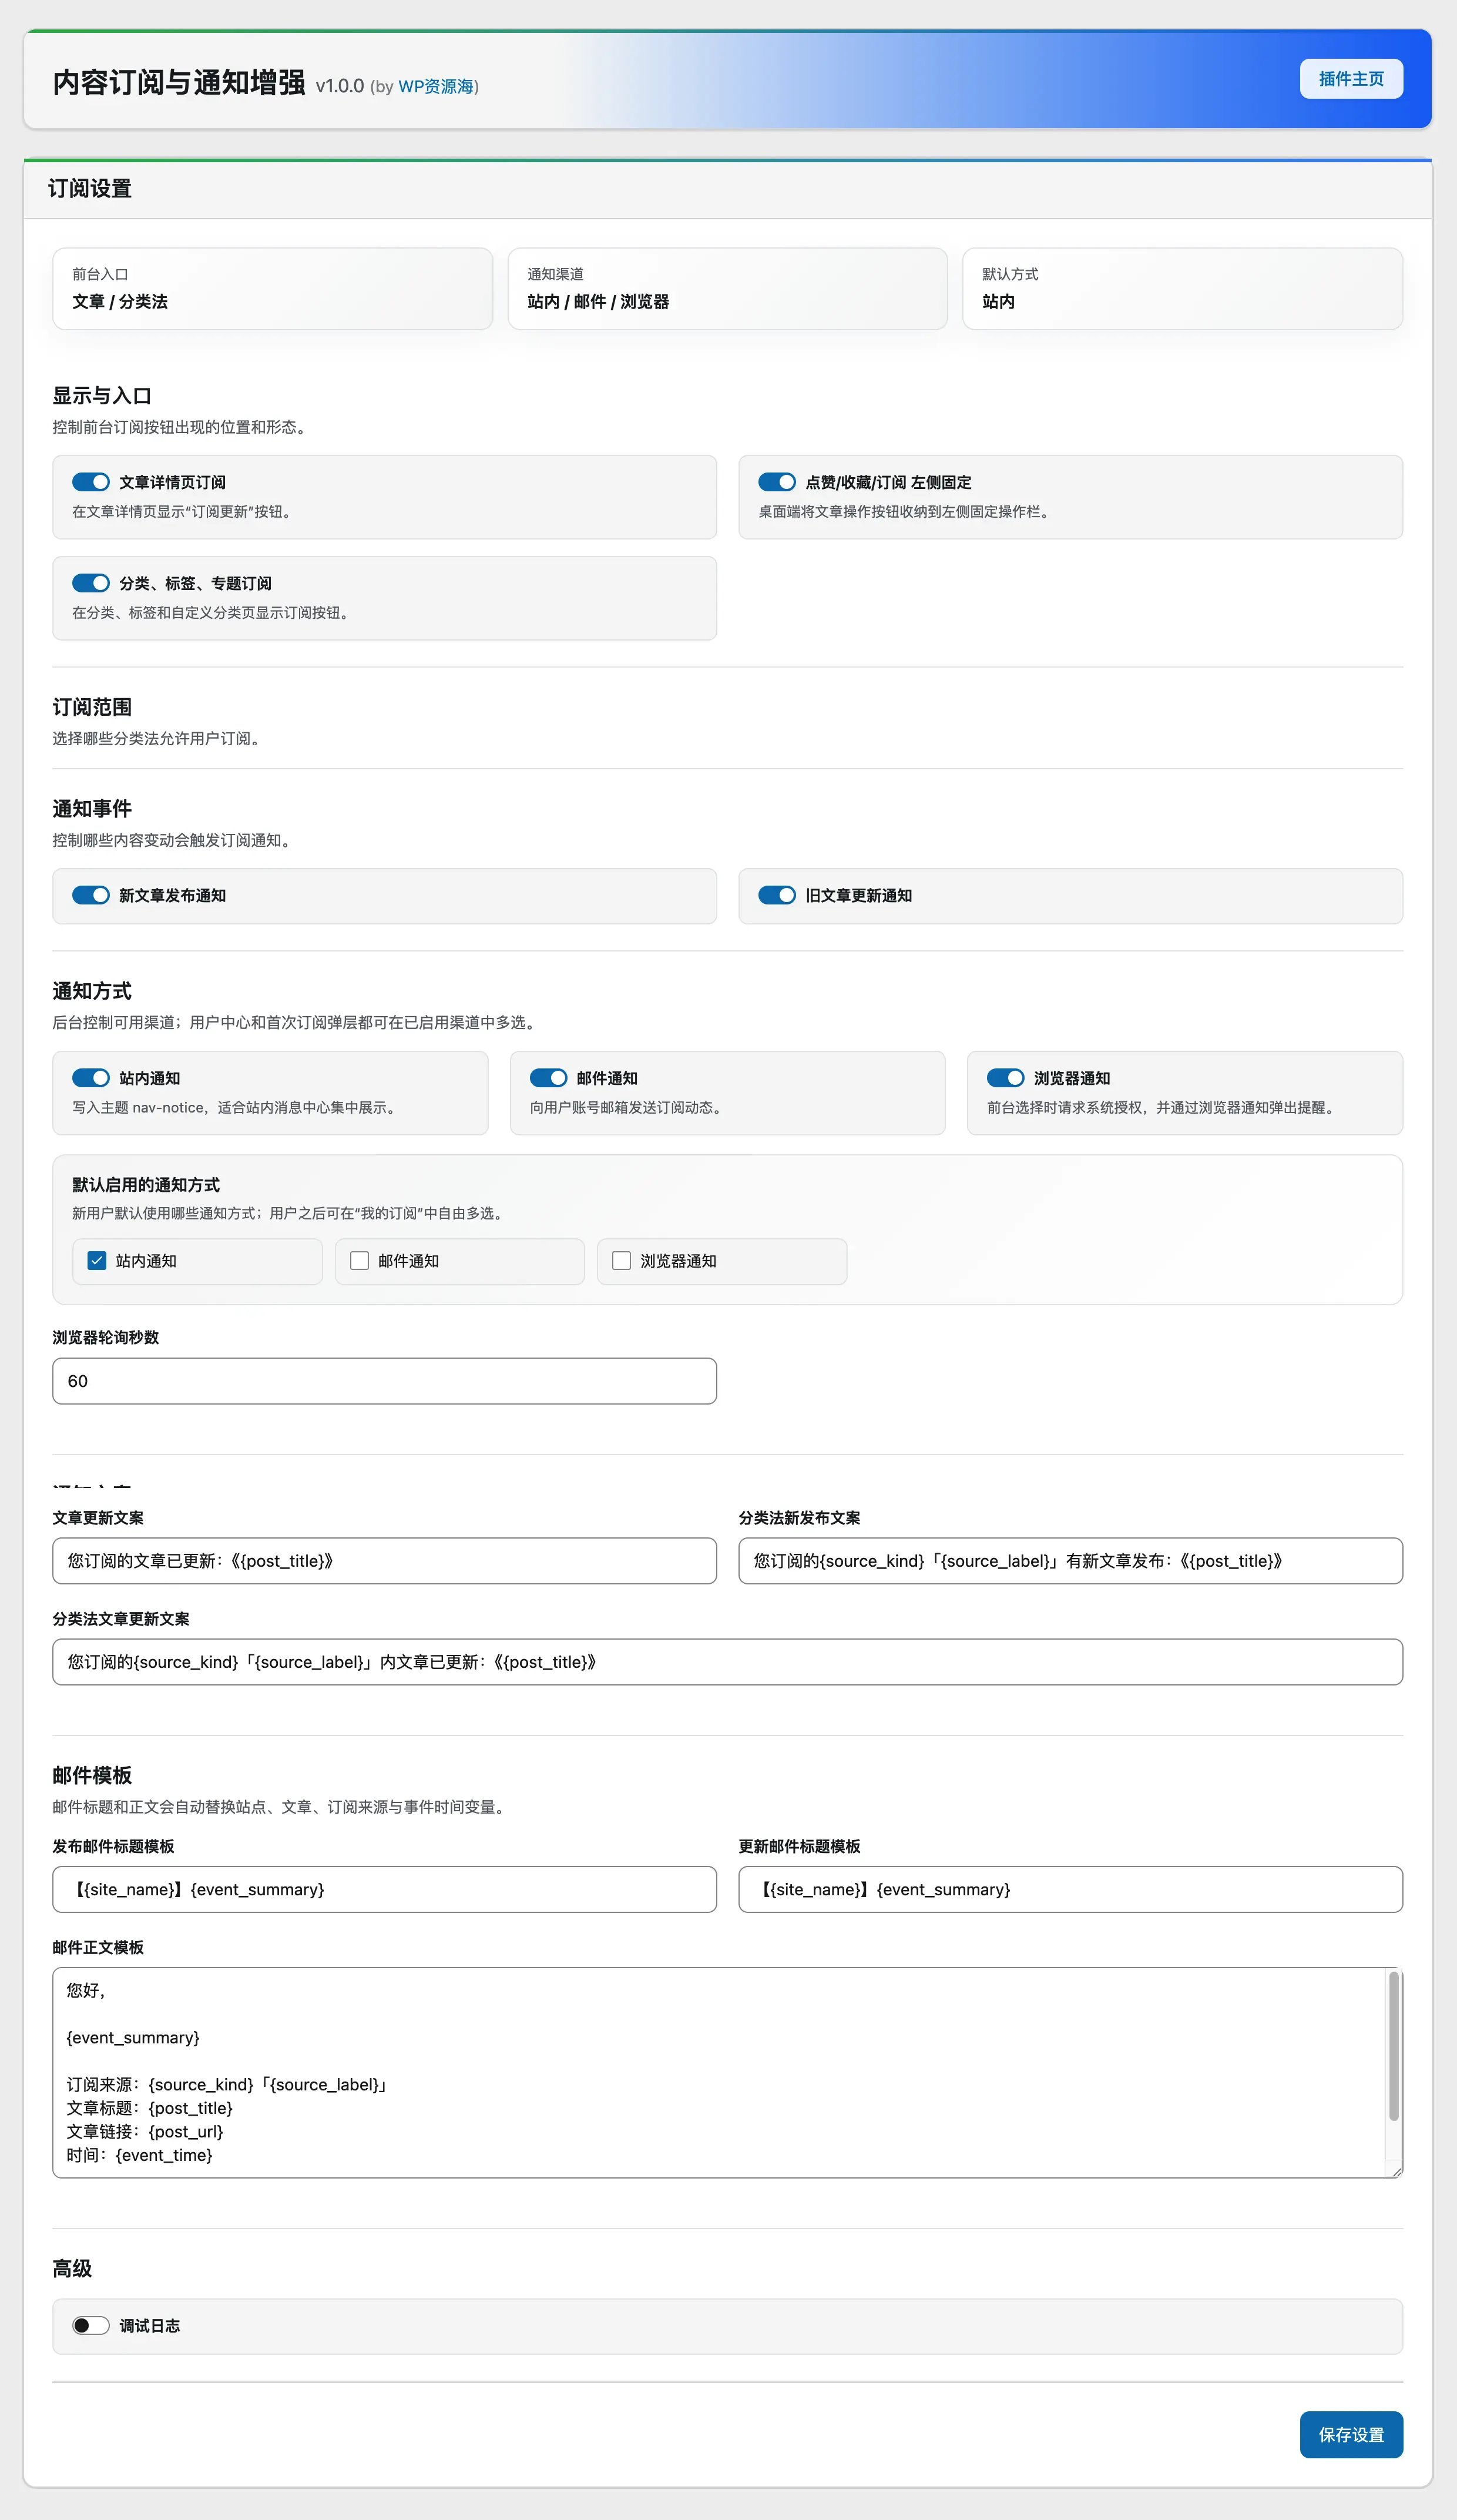The height and width of the screenshot is (2520, 1457).
Task: Uncheck the 站内通知 default checkbox
Action: coord(97,1261)
